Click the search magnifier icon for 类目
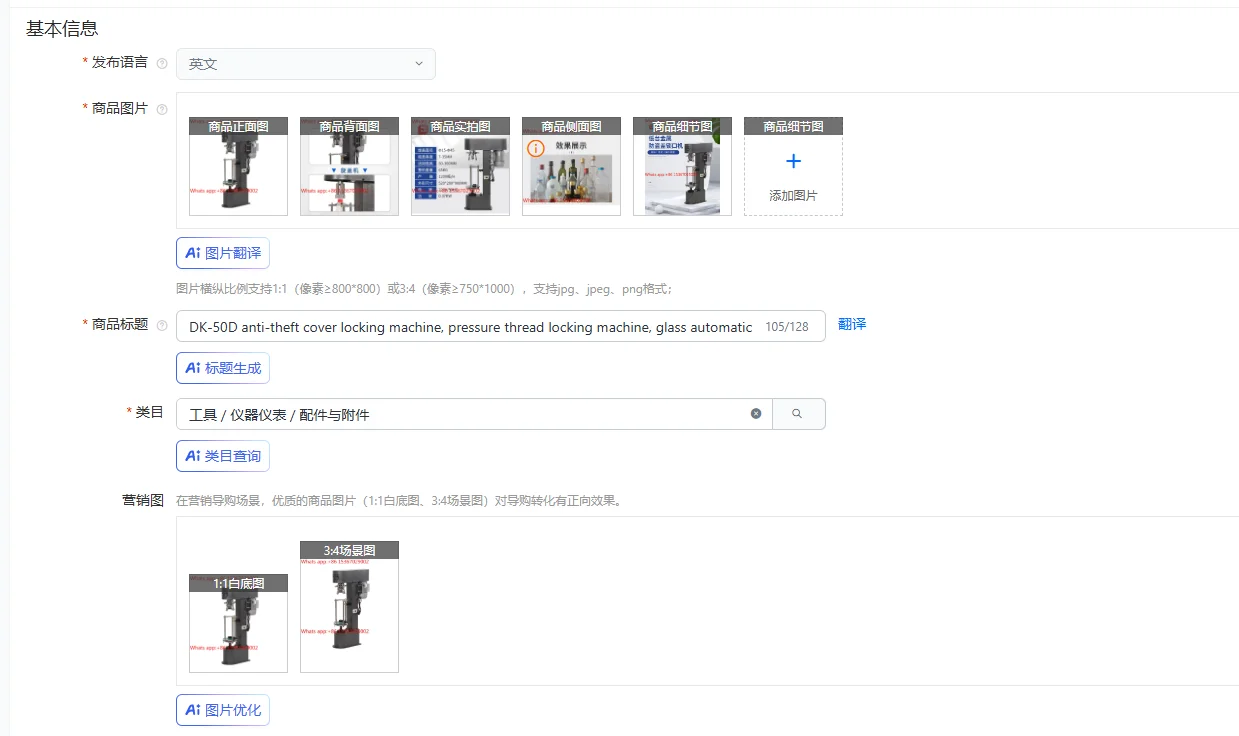The width and height of the screenshot is (1239, 736). [x=797, y=414]
